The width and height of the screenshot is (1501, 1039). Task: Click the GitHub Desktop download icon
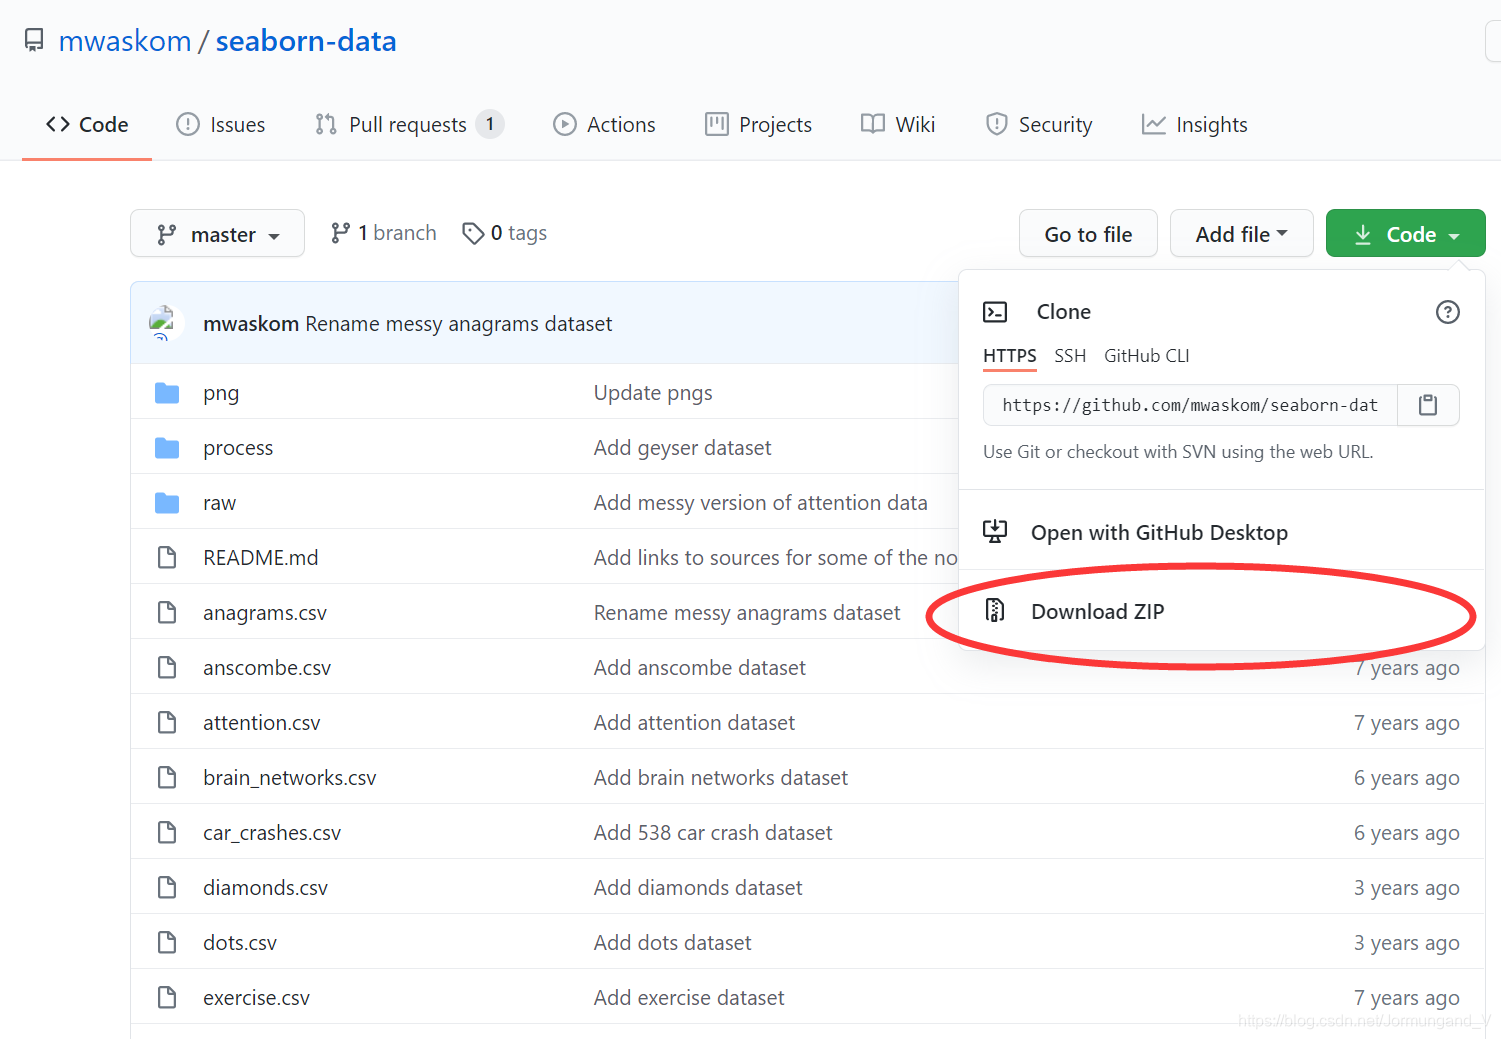tap(995, 531)
